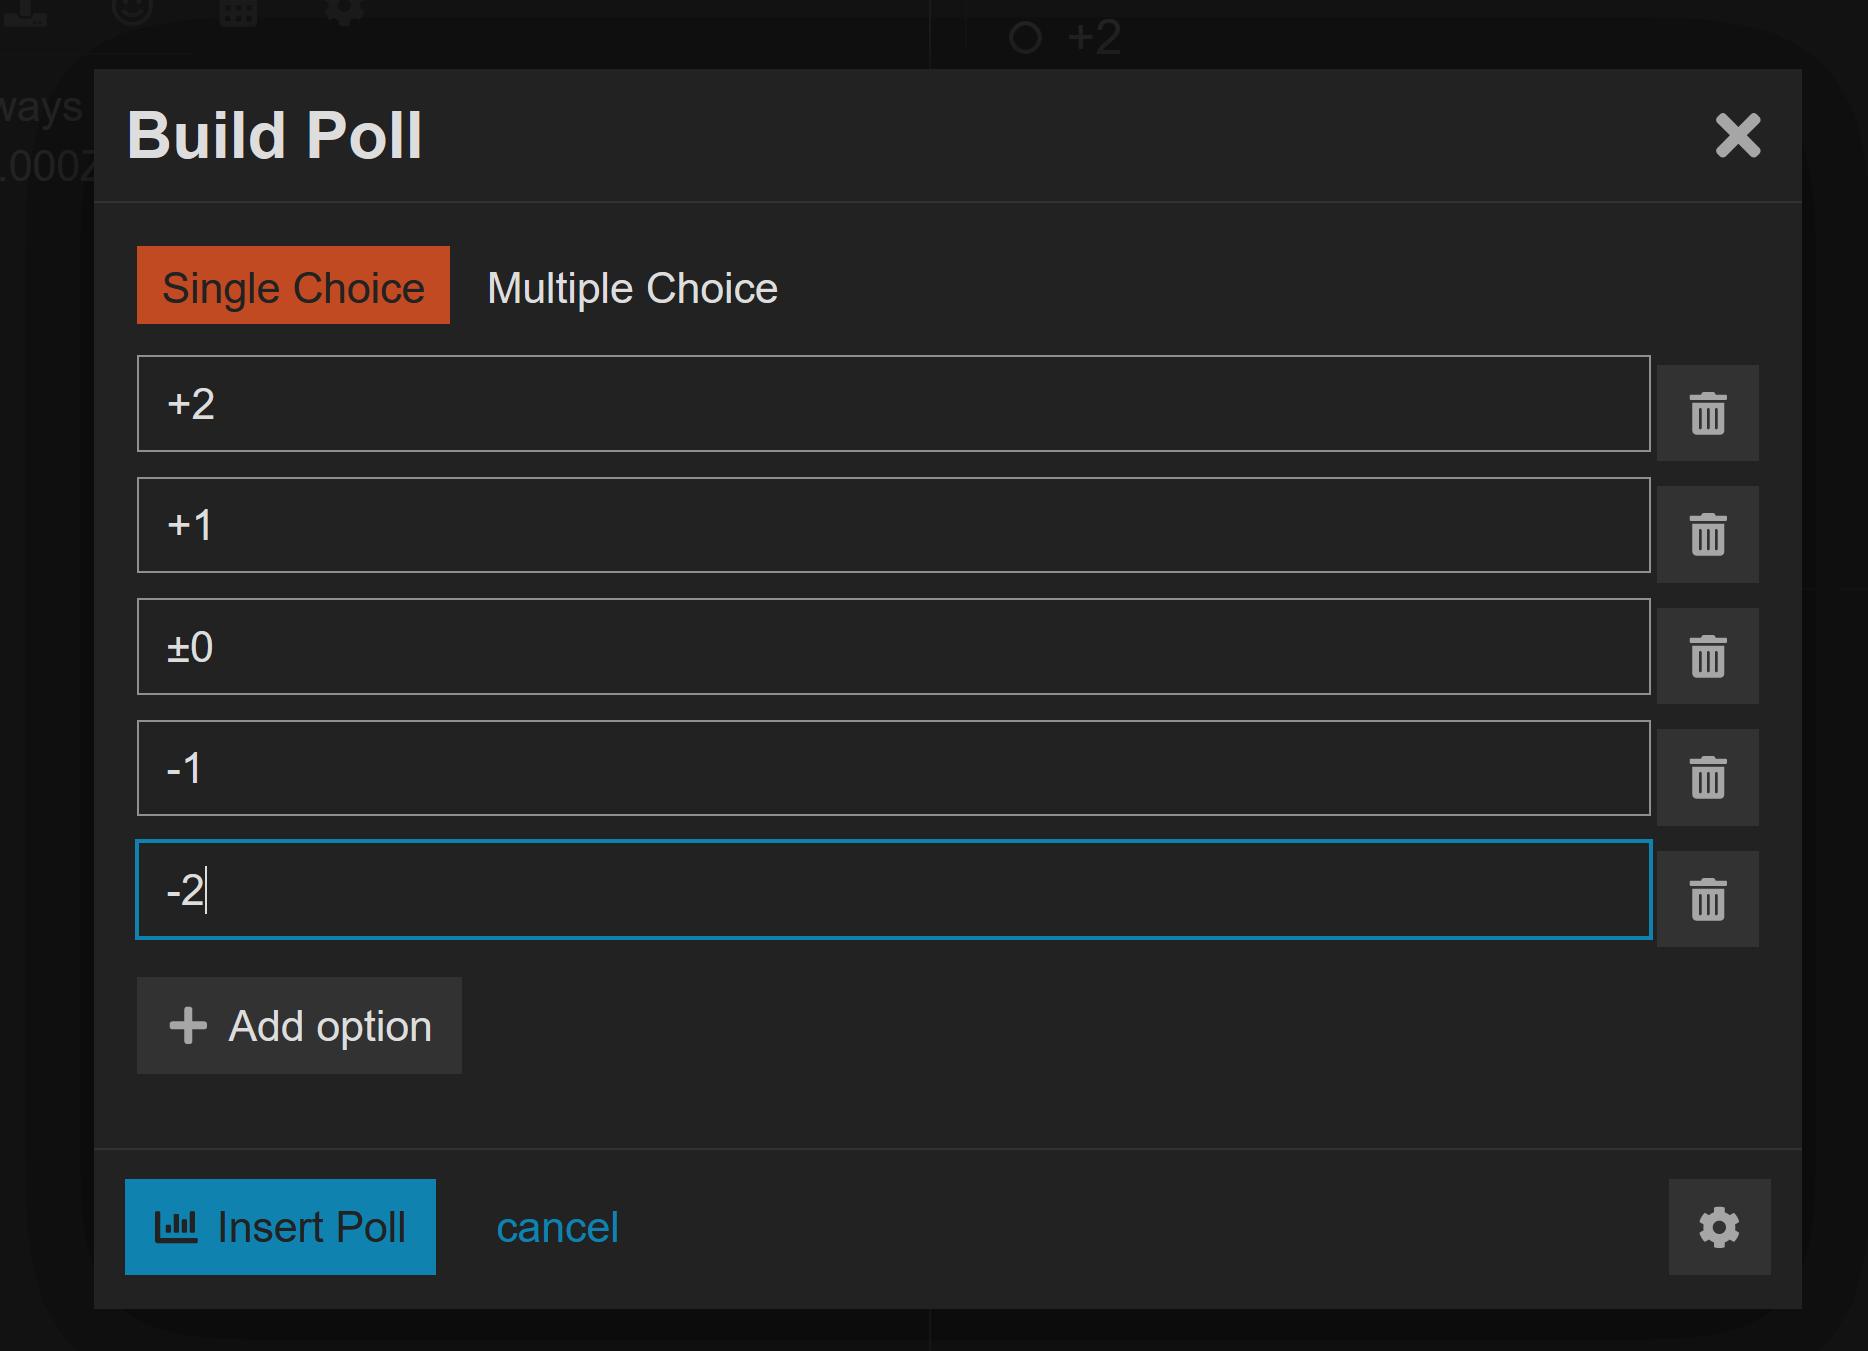Switch to Single Choice poll type
The width and height of the screenshot is (1868, 1351).
(293, 286)
